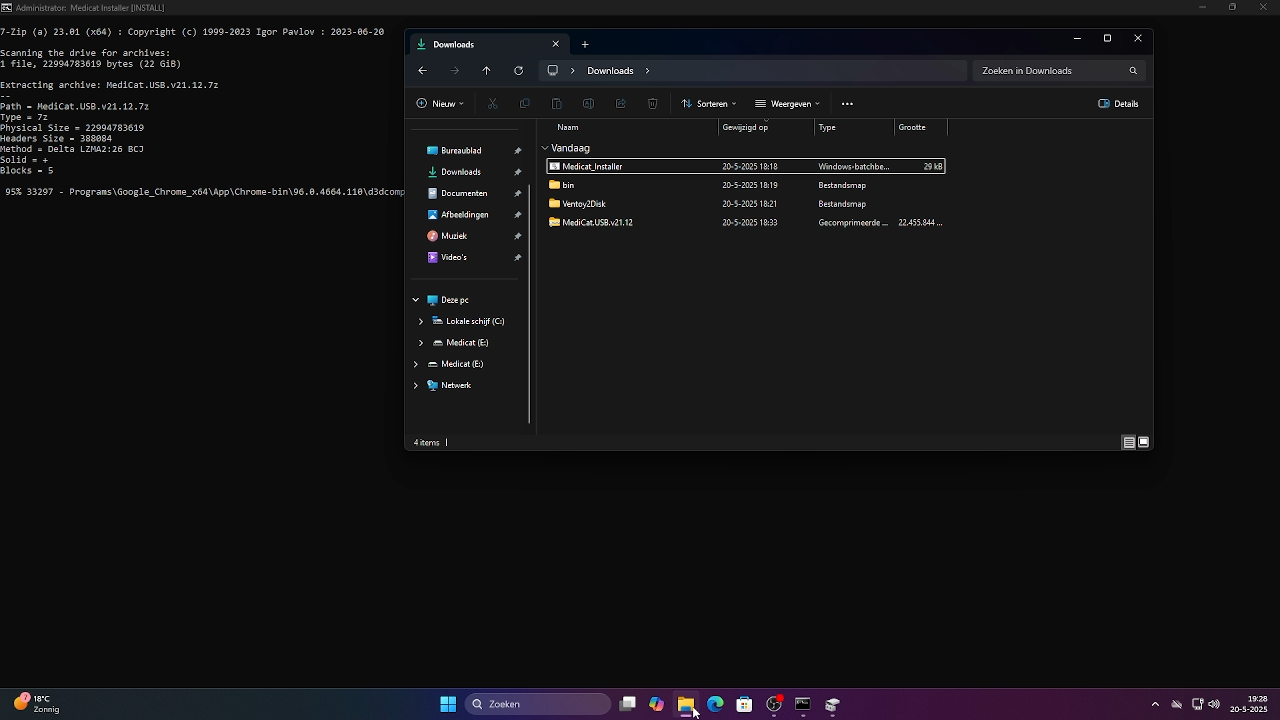Open Video's in sidebar
Viewport: 1280px width, 720px height.
(x=454, y=257)
